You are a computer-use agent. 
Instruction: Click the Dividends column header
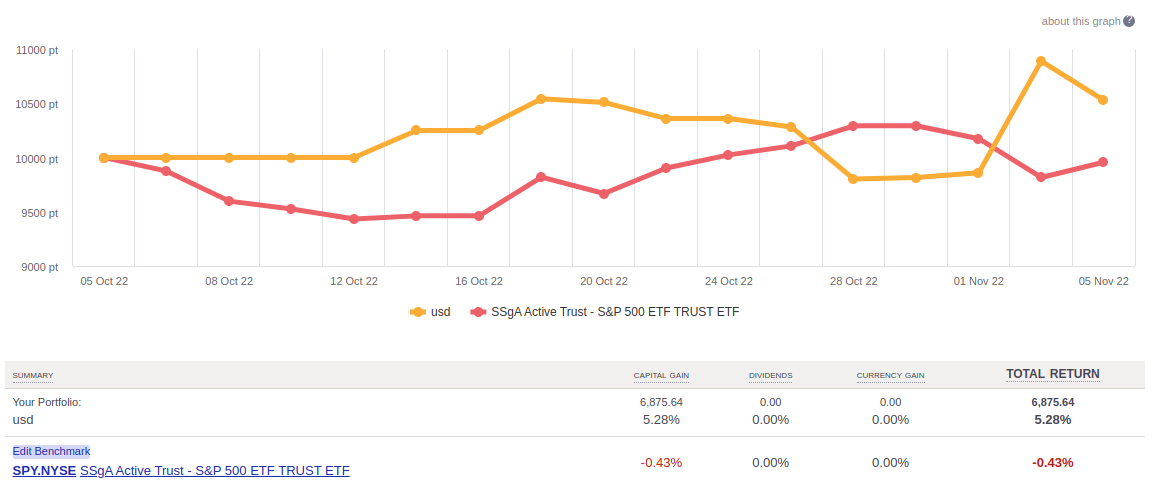click(770, 376)
